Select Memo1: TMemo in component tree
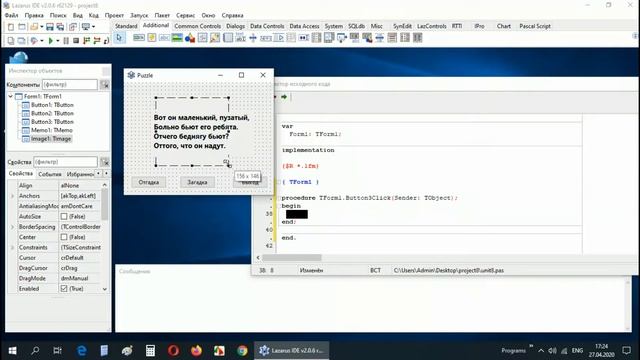The image size is (640, 360). (52, 130)
